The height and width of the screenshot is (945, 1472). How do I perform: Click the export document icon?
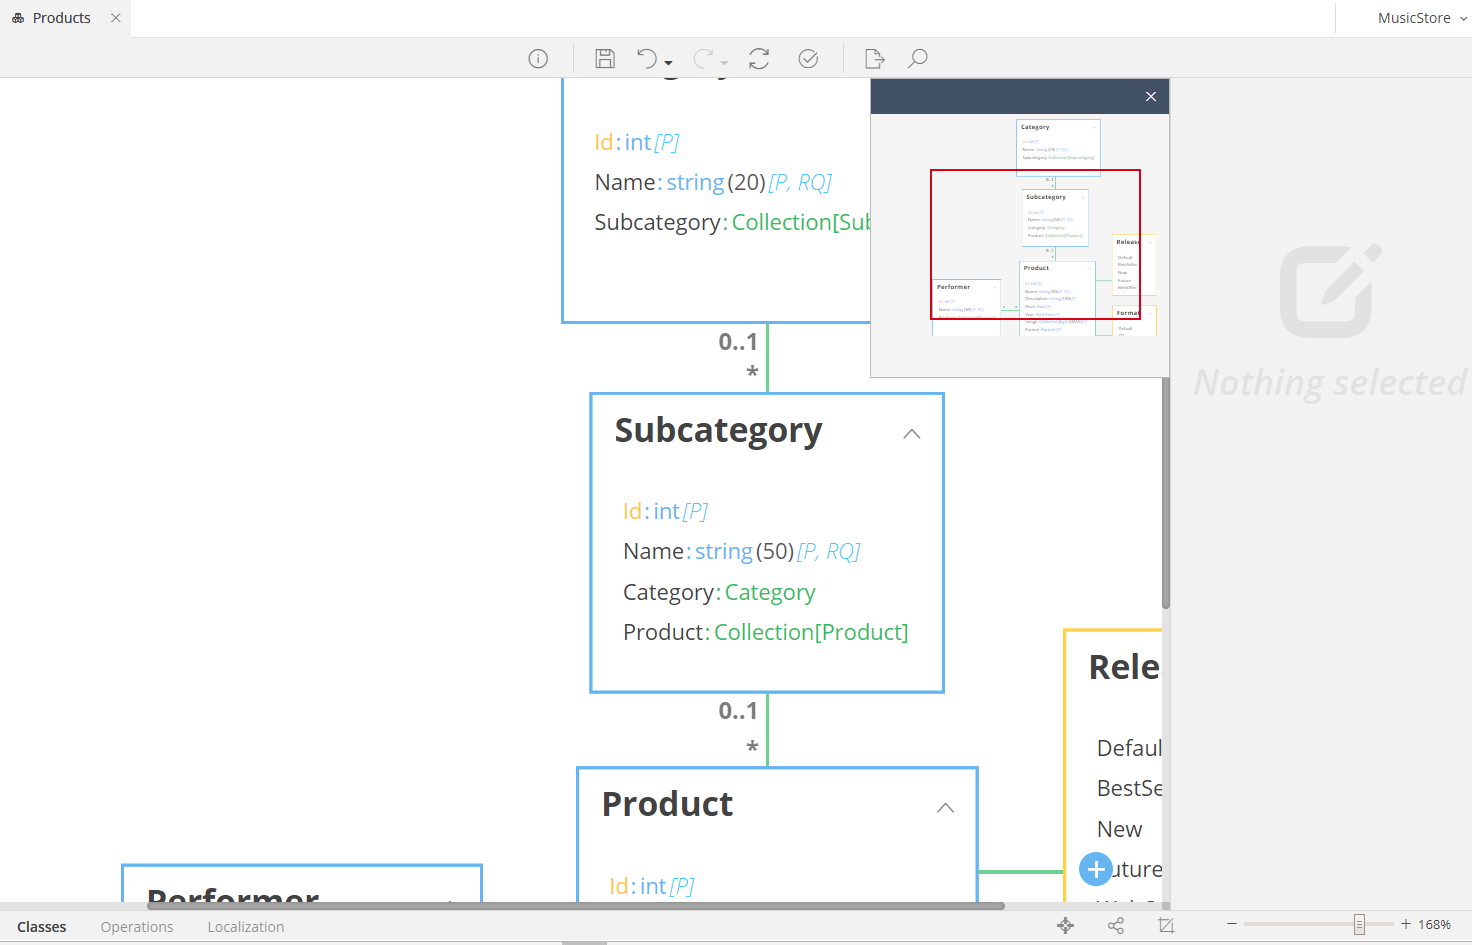[874, 59]
